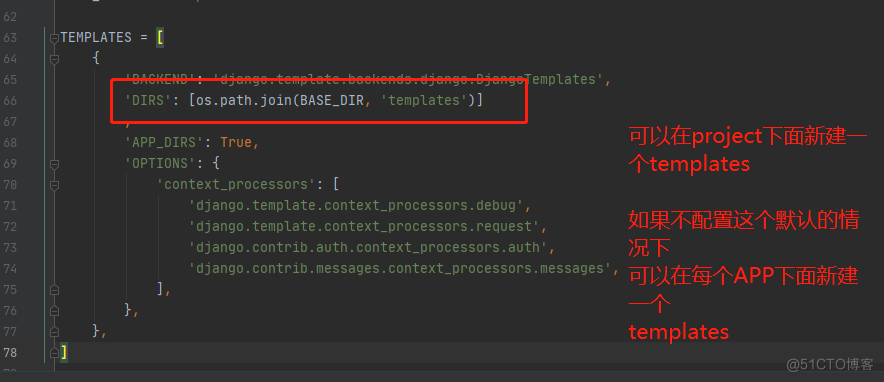This screenshot has width=884, height=382.
Task: Click os.path.join in the DIRS line
Action: (245, 101)
